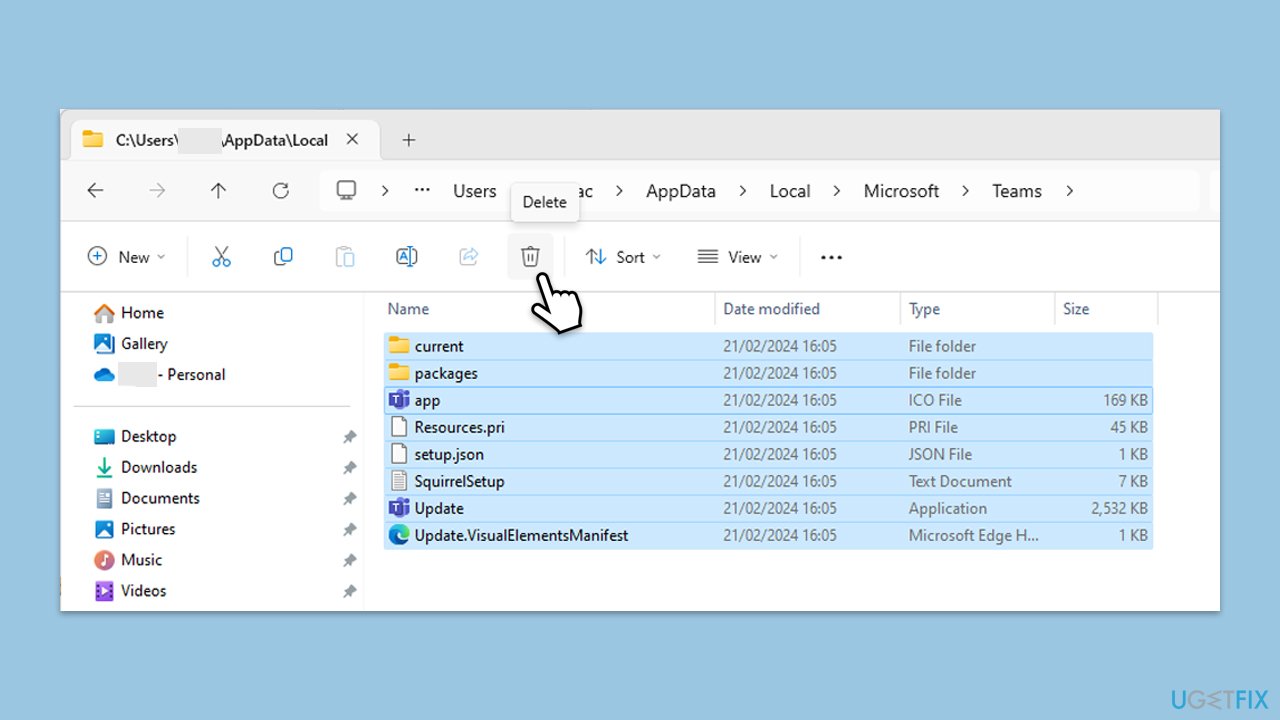Open the OneDrive Personal entry
Screen dimensions: 1280x720
click(160, 375)
